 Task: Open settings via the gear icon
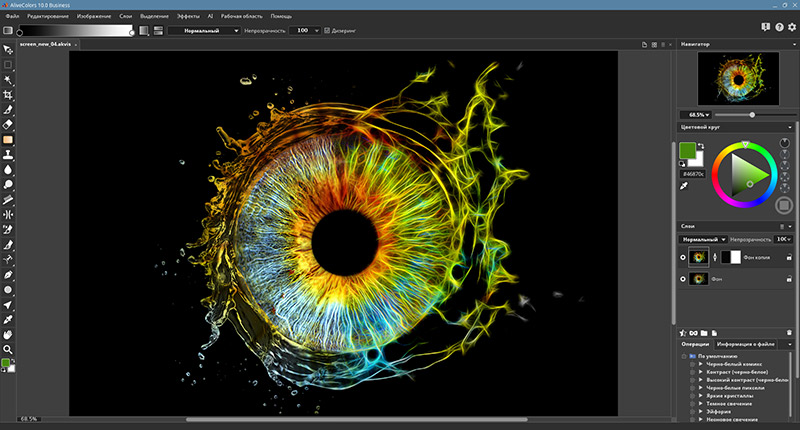pyautogui.click(x=790, y=27)
